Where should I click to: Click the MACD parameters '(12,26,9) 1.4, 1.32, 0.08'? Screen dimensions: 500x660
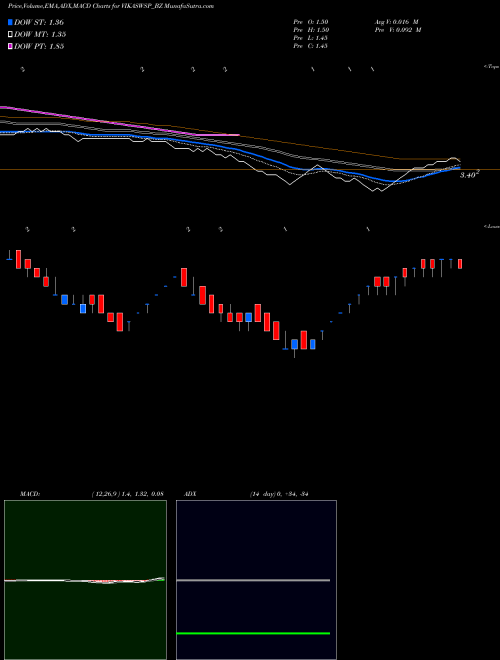(127, 494)
